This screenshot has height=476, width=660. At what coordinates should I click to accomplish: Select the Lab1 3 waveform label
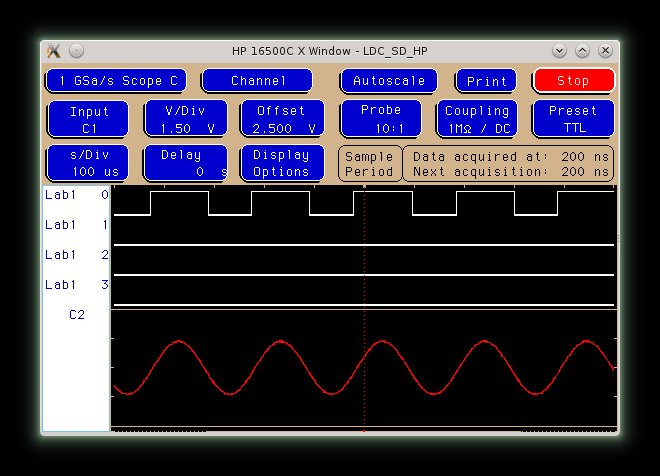point(77,285)
